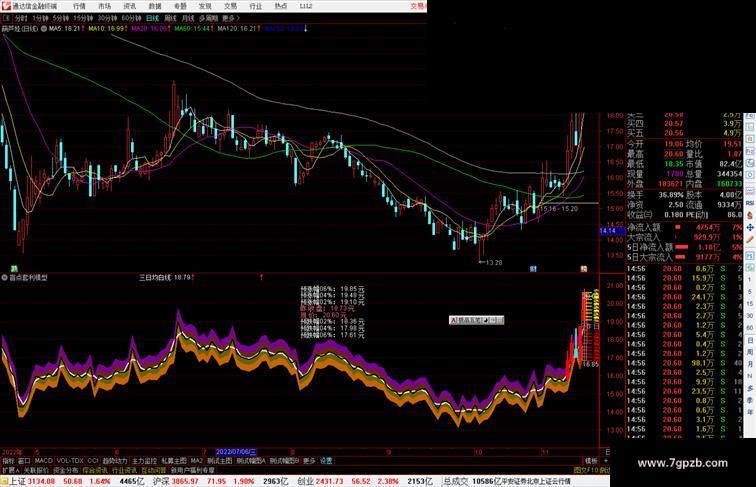Click the 窗口 button in indicator bar
This screenshot has width=756, height=487.
[x=24, y=460]
